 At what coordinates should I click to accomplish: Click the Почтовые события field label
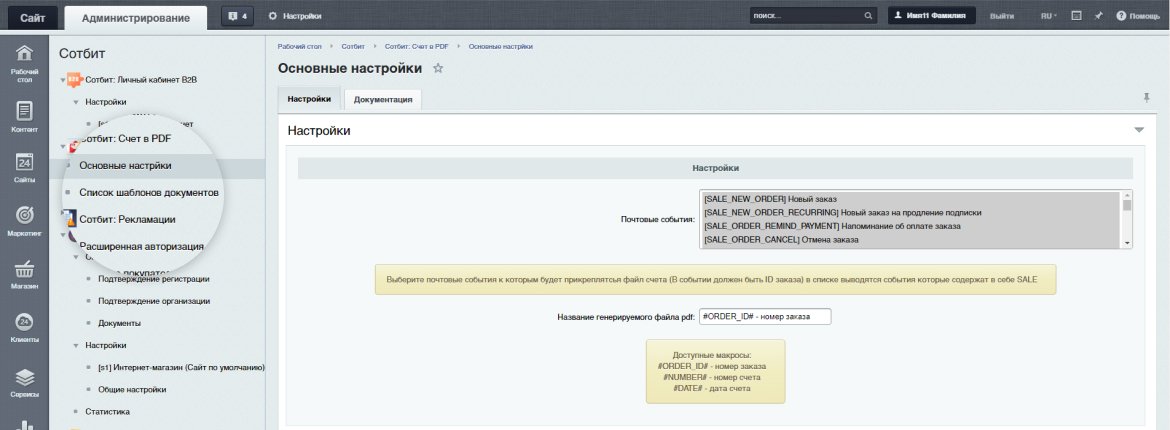[657, 219]
